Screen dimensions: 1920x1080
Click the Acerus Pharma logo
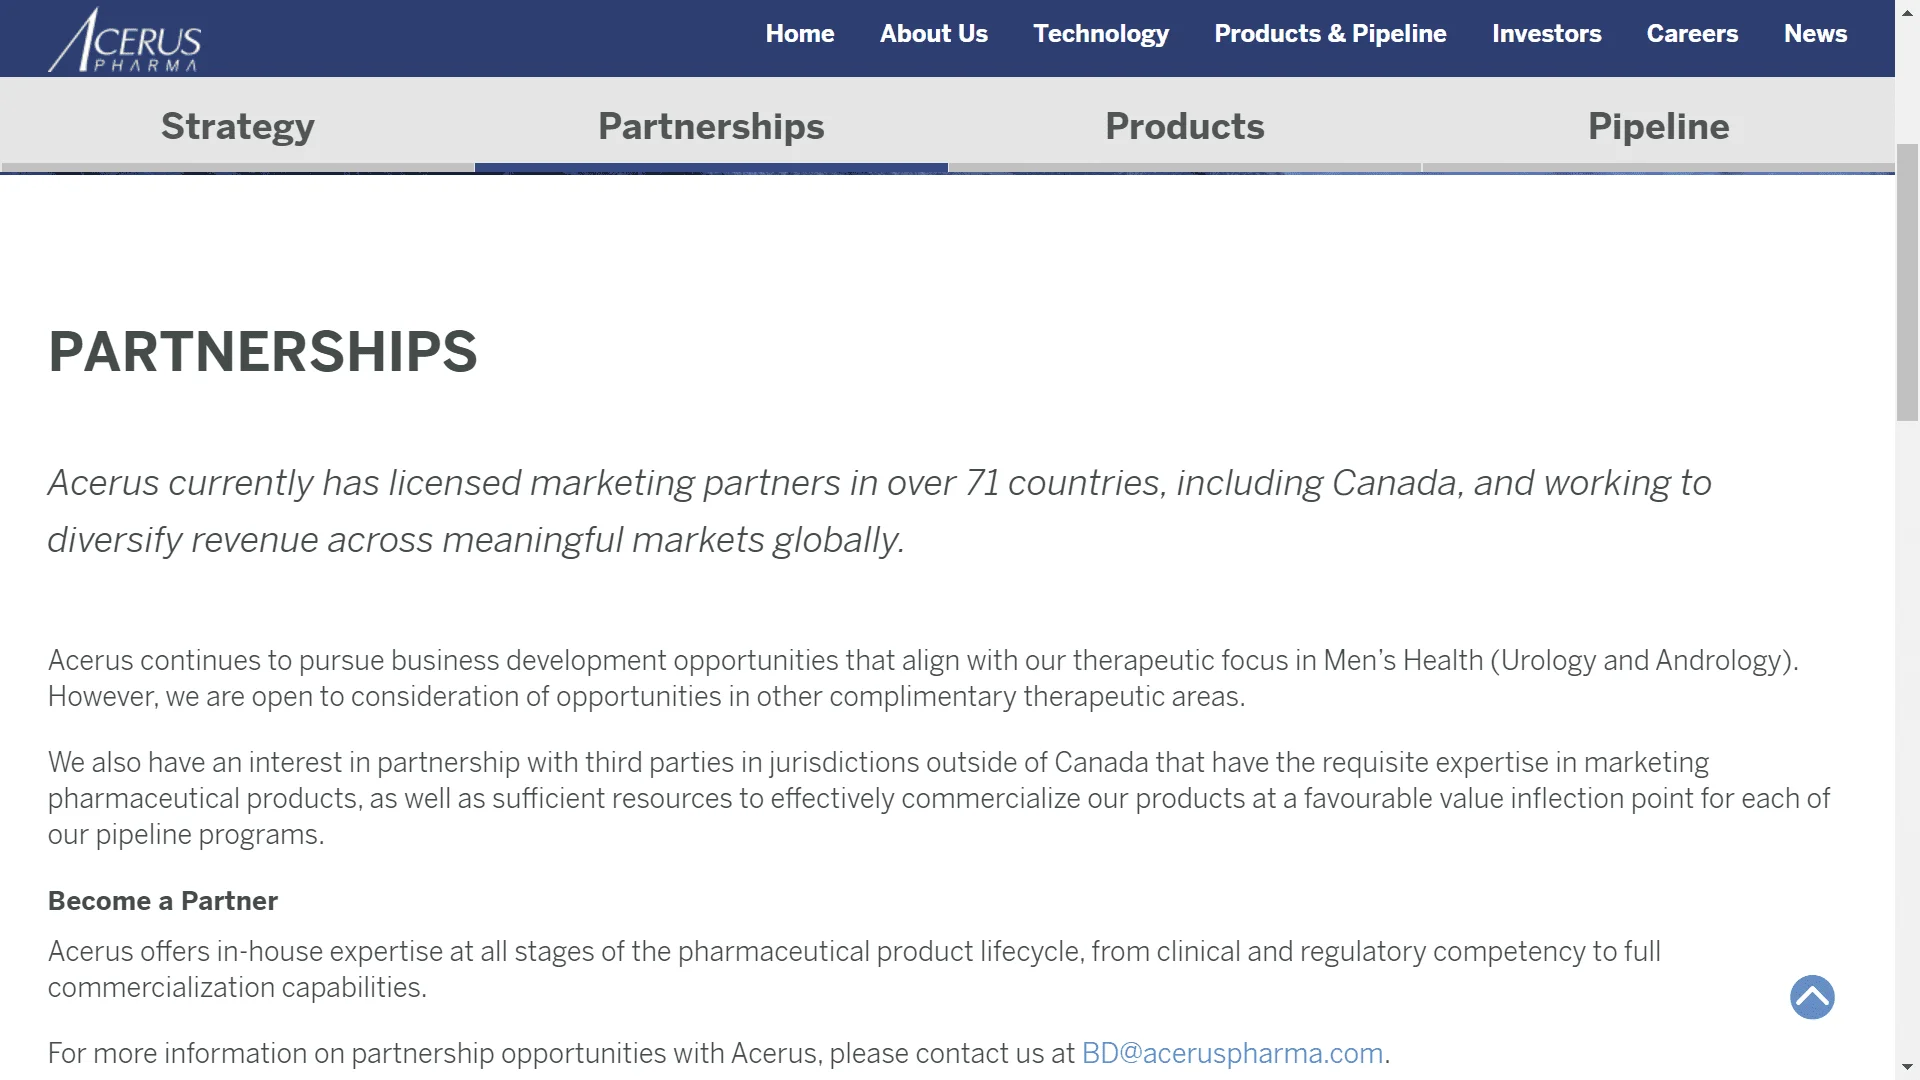pyautogui.click(x=125, y=40)
